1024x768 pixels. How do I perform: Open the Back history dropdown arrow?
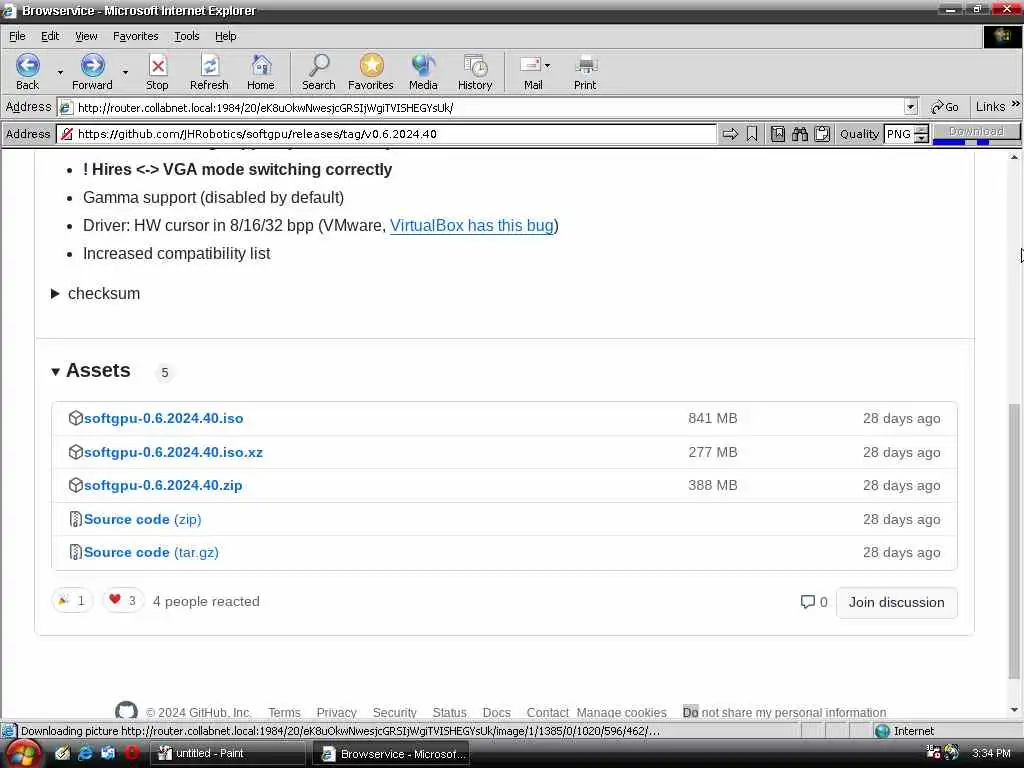[60, 72]
